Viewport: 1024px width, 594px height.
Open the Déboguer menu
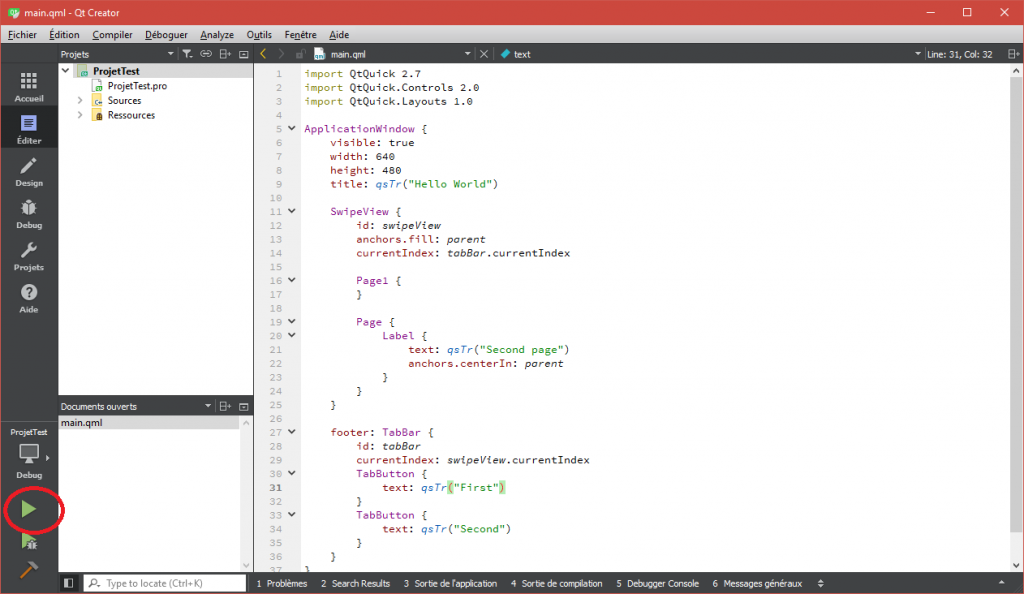coord(166,35)
